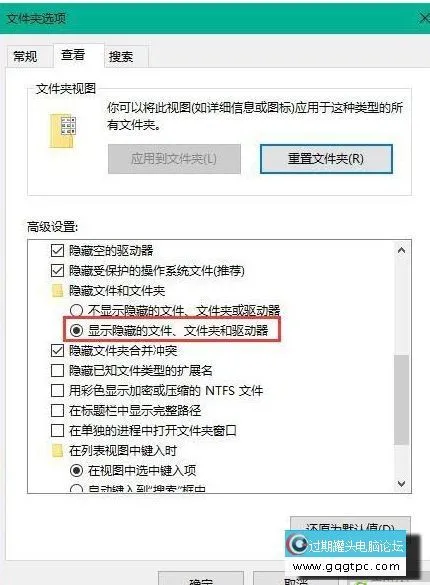430x585 pixels.
Task: Check 在标题栏中显示完整路径 option
Action: pos(57,410)
